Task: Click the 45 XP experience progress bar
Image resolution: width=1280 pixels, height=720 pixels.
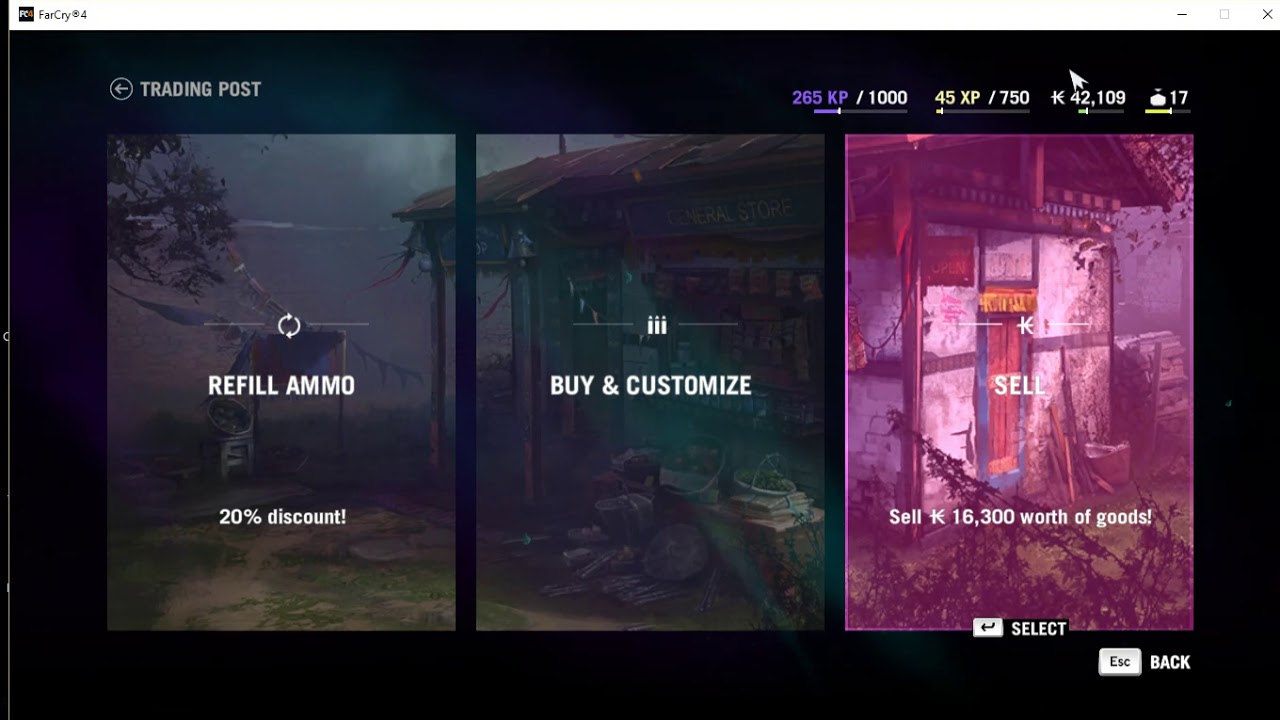Action: tap(982, 111)
